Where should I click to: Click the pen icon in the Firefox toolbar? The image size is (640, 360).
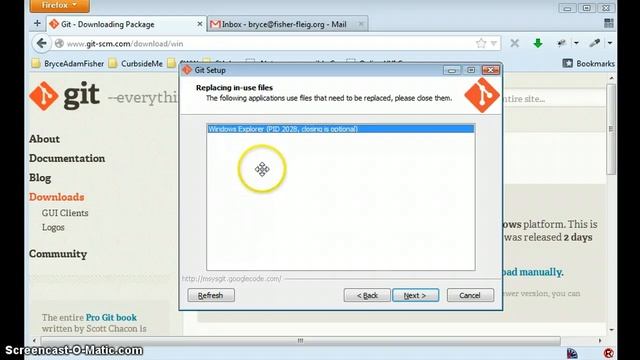pyautogui.click(x=595, y=43)
